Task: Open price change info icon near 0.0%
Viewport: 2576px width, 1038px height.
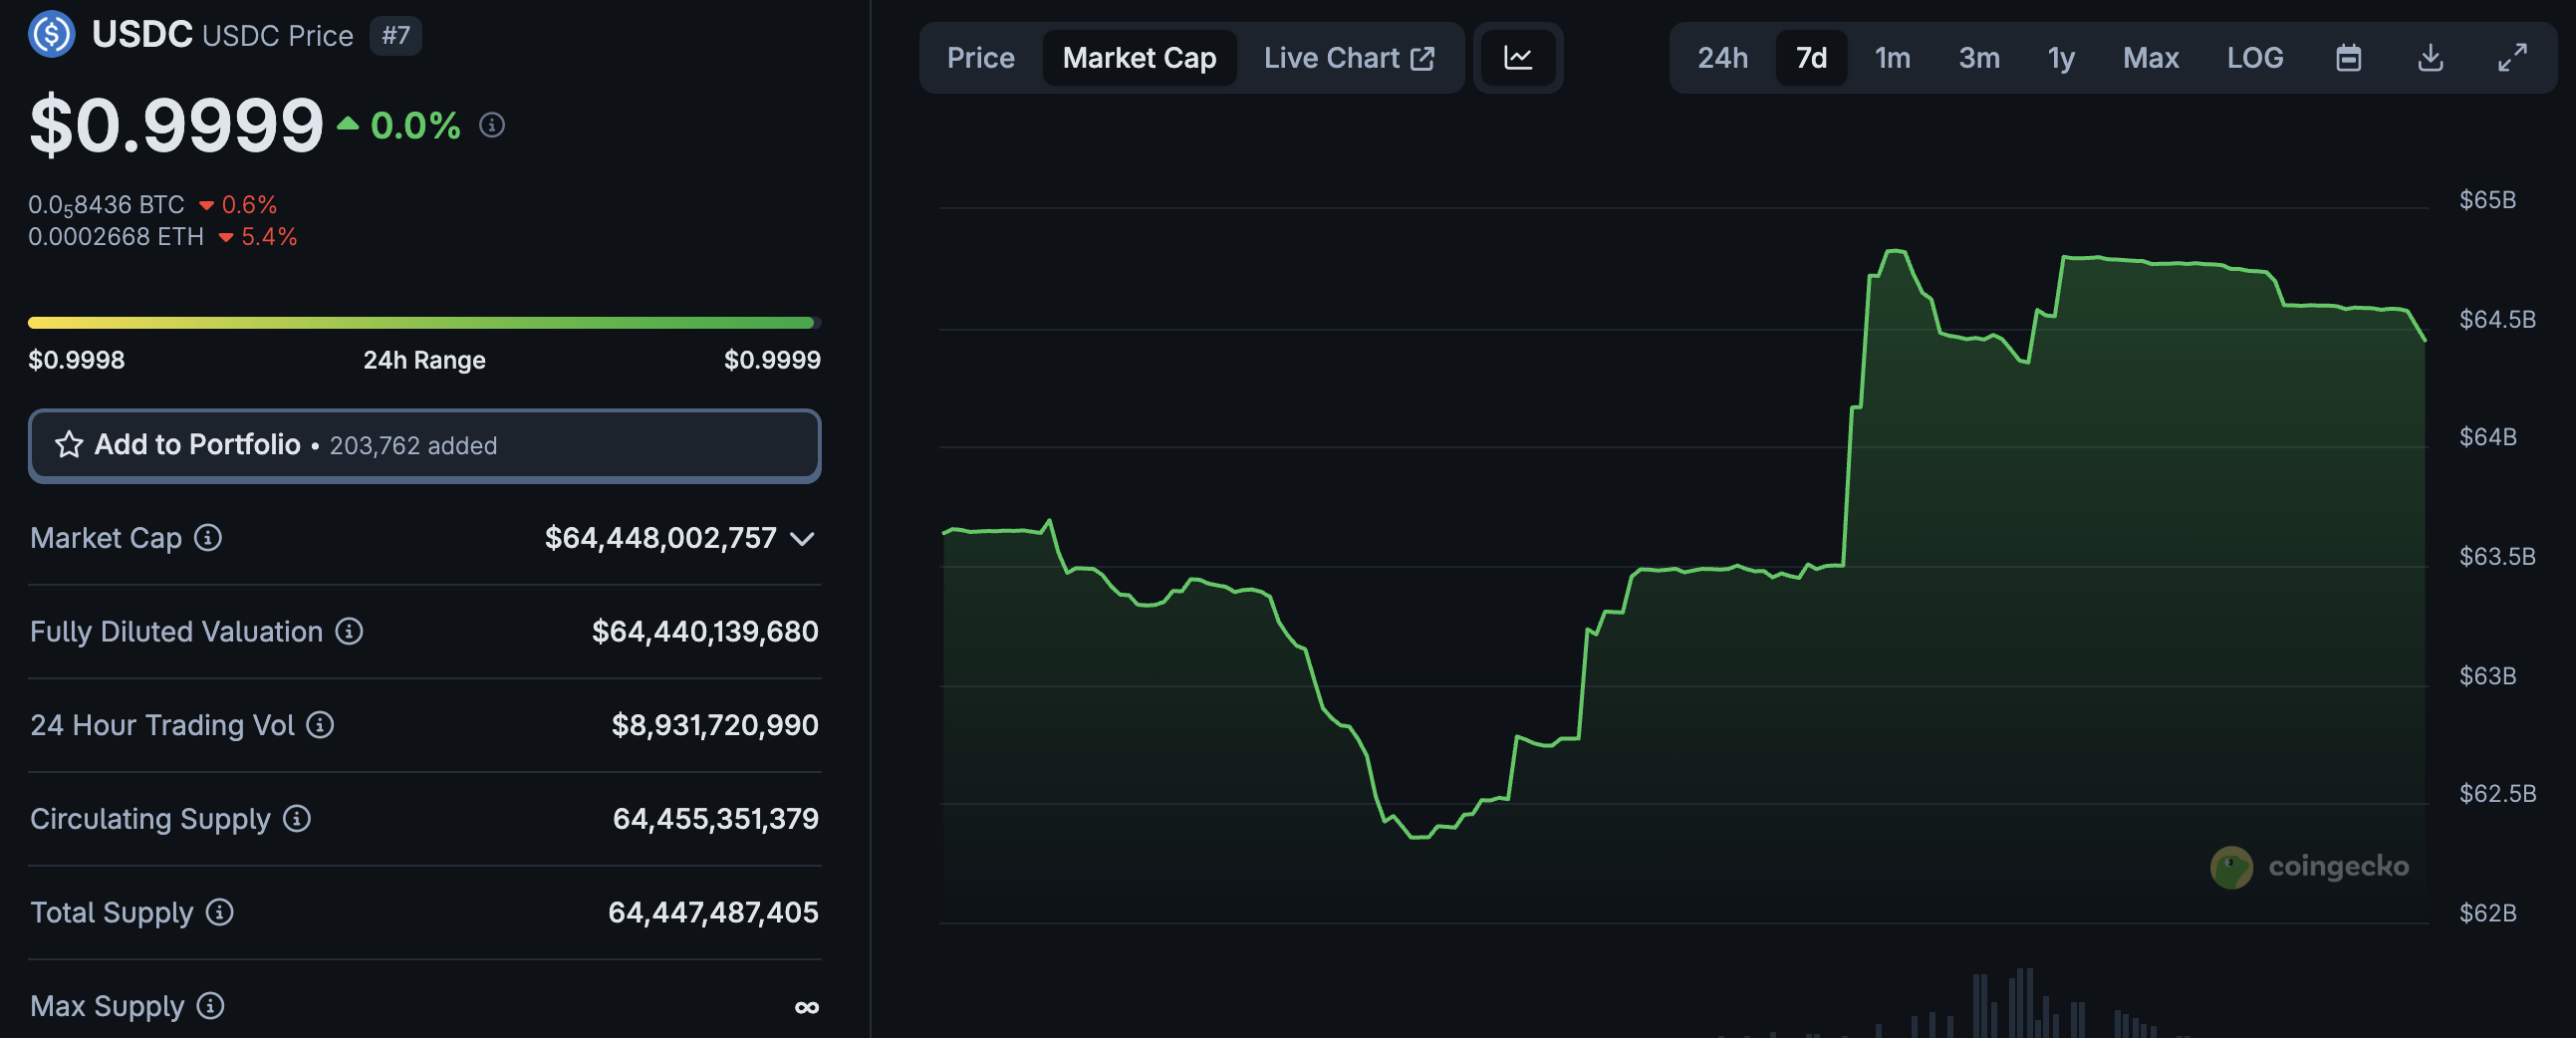Action: point(491,125)
